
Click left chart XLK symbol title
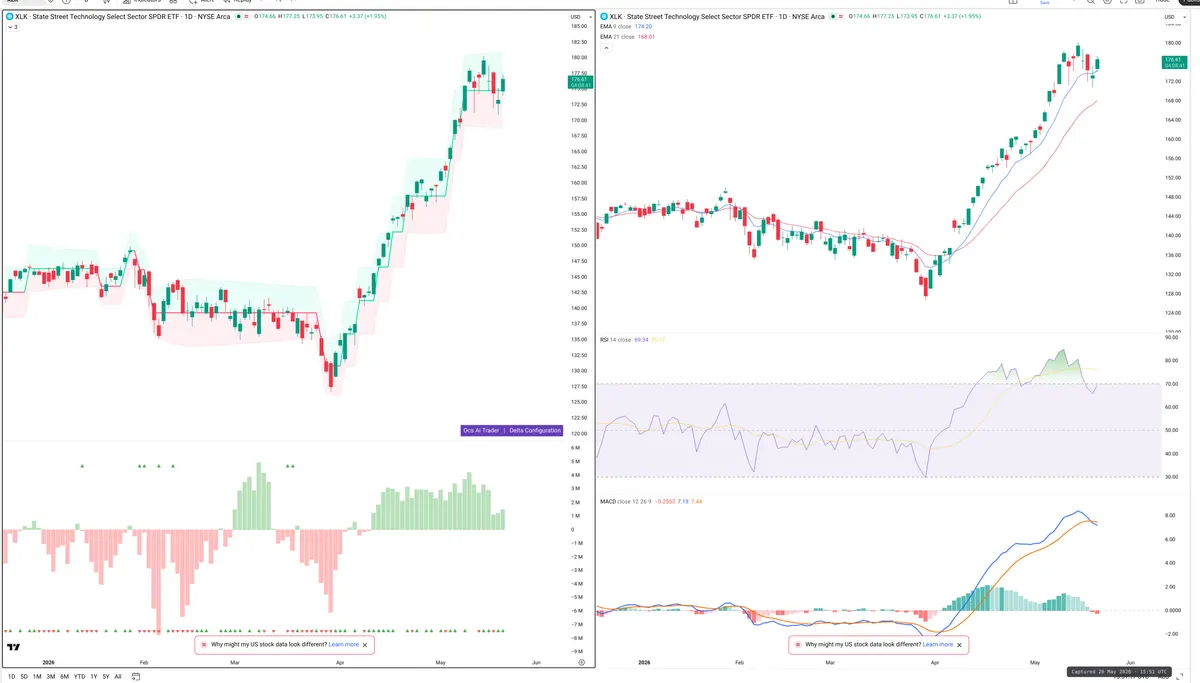(123, 17)
